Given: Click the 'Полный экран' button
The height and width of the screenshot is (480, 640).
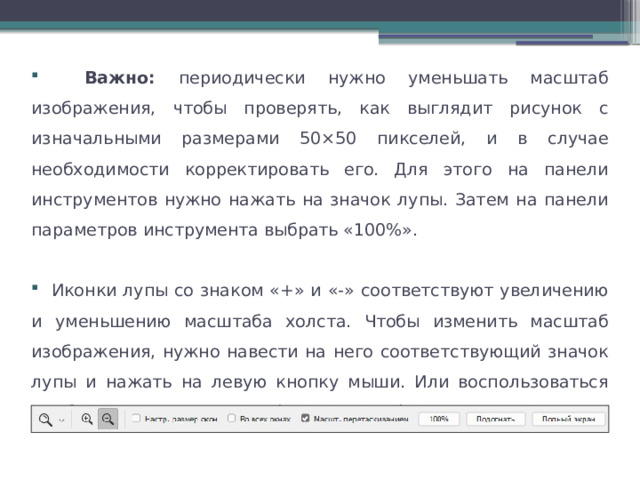Looking at the screenshot, I should click(x=569, y=419).
